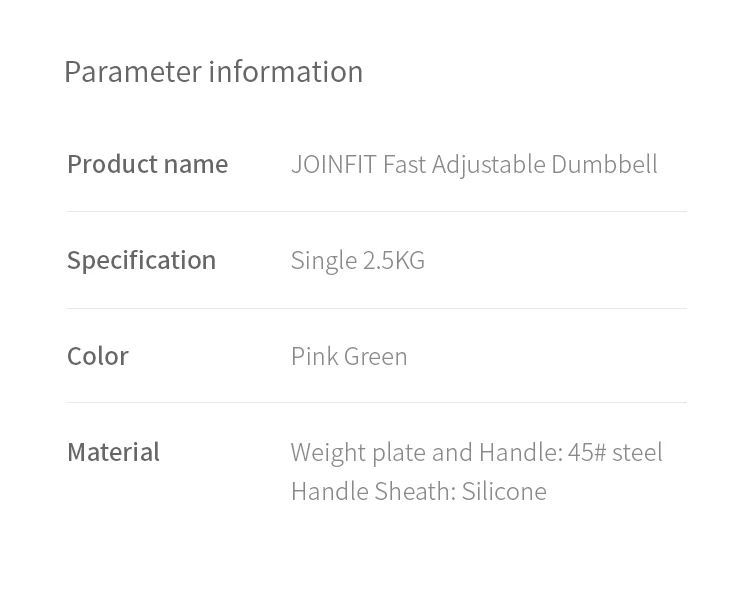Select the Specification label

tap(142, 262)
